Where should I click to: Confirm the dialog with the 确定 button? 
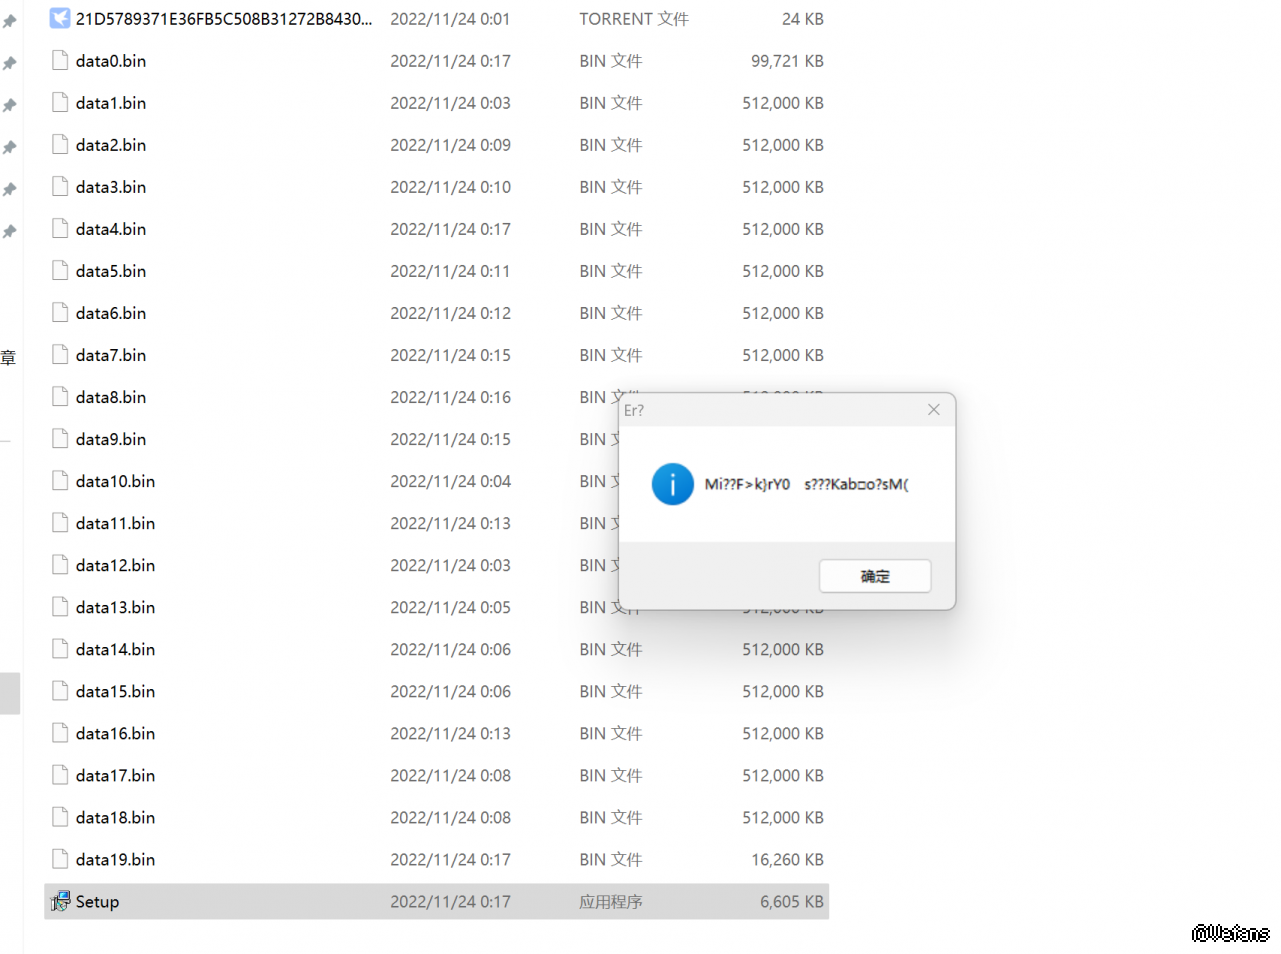coord(875,576)
